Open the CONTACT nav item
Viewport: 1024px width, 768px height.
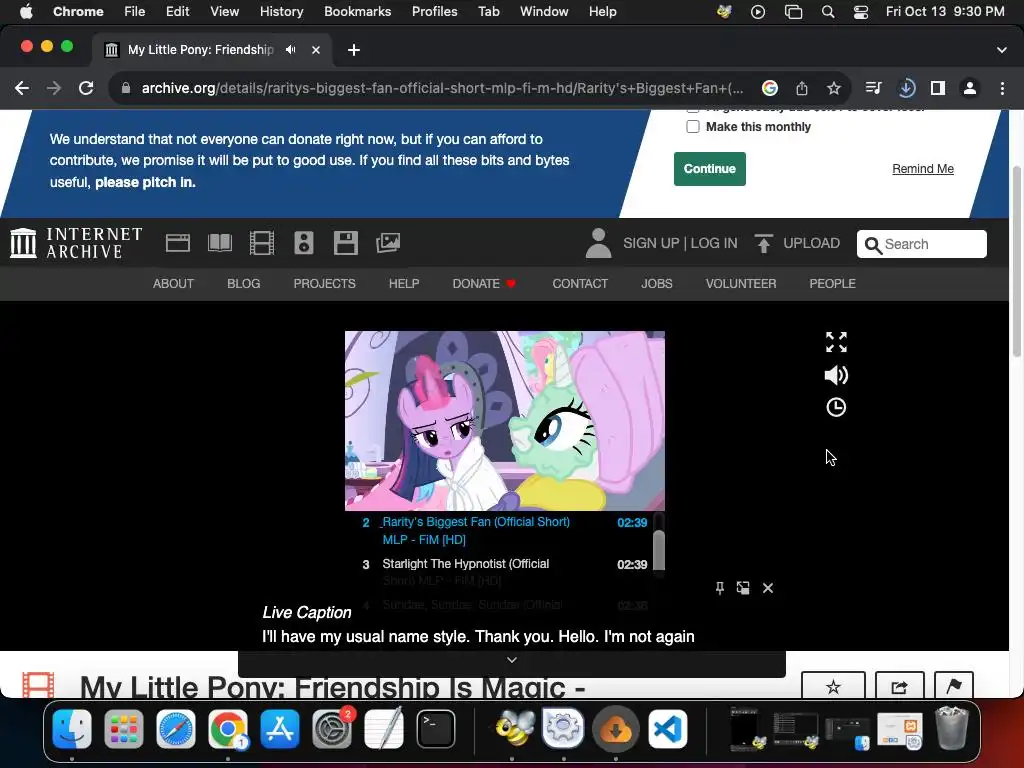(580, 283)
